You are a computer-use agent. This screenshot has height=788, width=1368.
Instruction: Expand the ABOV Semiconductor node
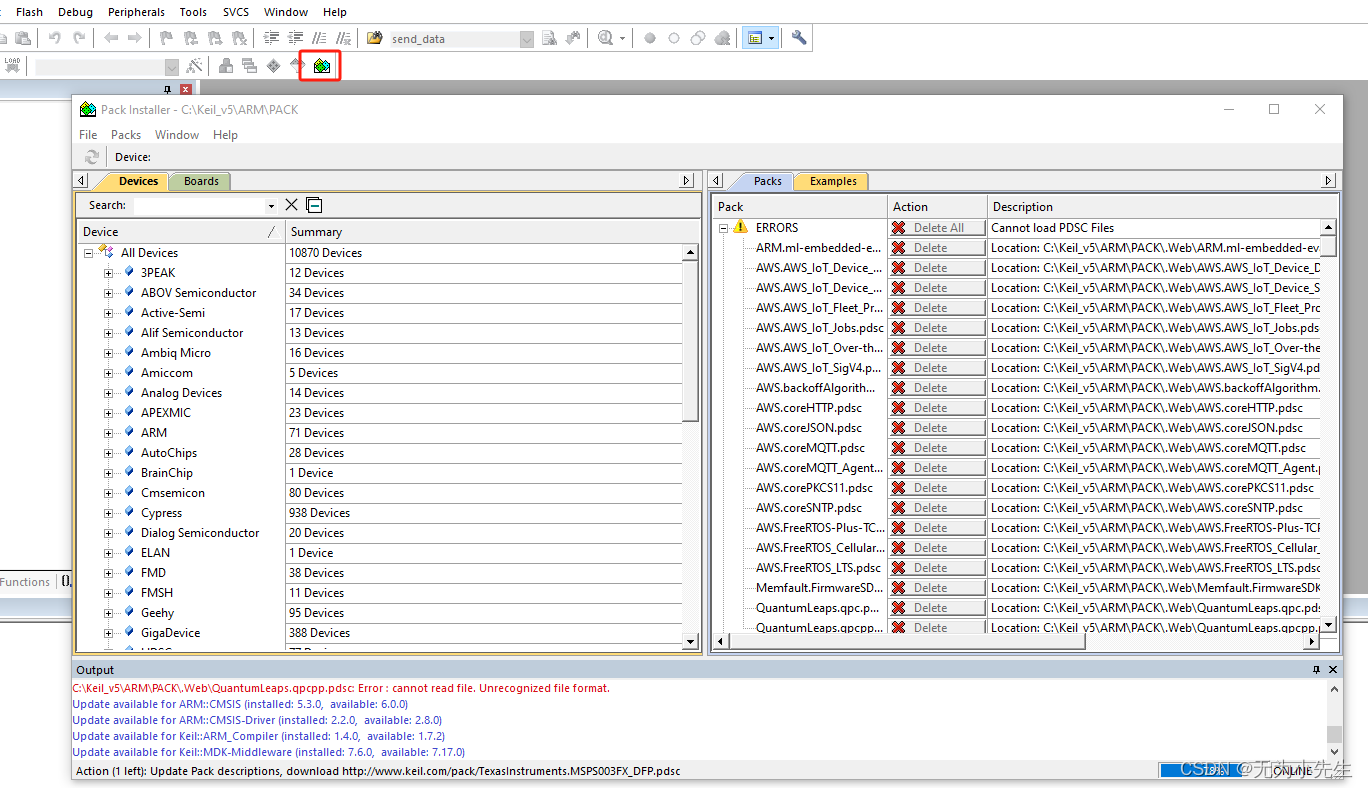[x=108, y=293]
